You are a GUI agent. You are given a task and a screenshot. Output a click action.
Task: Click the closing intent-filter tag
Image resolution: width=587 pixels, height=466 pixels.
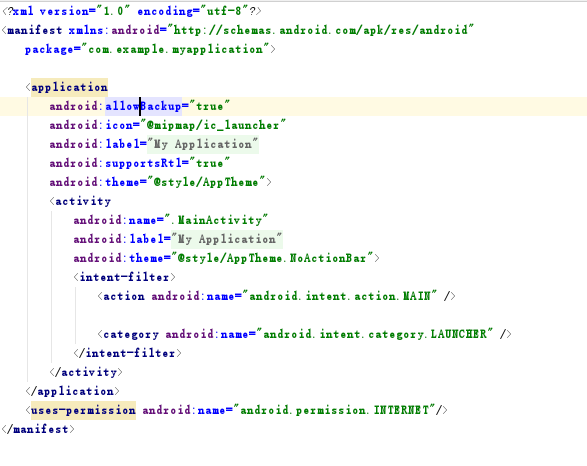[x=128, y=353]
